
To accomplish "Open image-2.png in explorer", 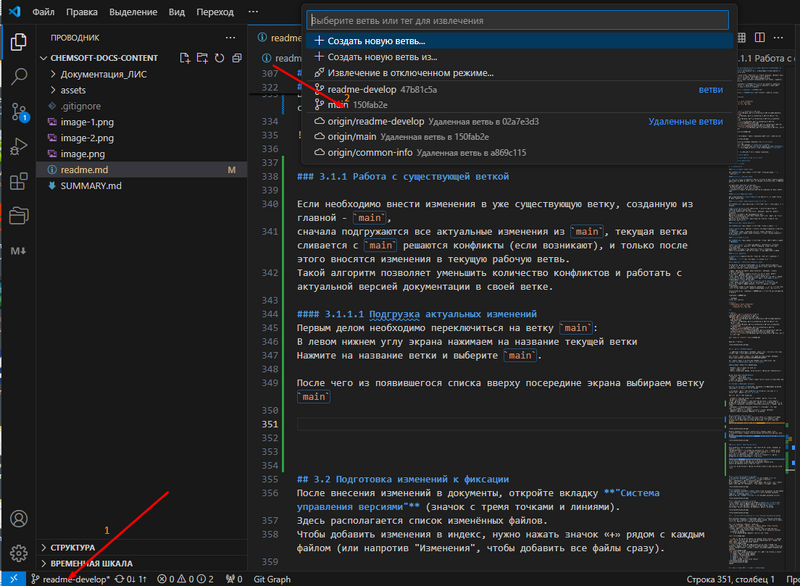I will [x=142, y=138].
